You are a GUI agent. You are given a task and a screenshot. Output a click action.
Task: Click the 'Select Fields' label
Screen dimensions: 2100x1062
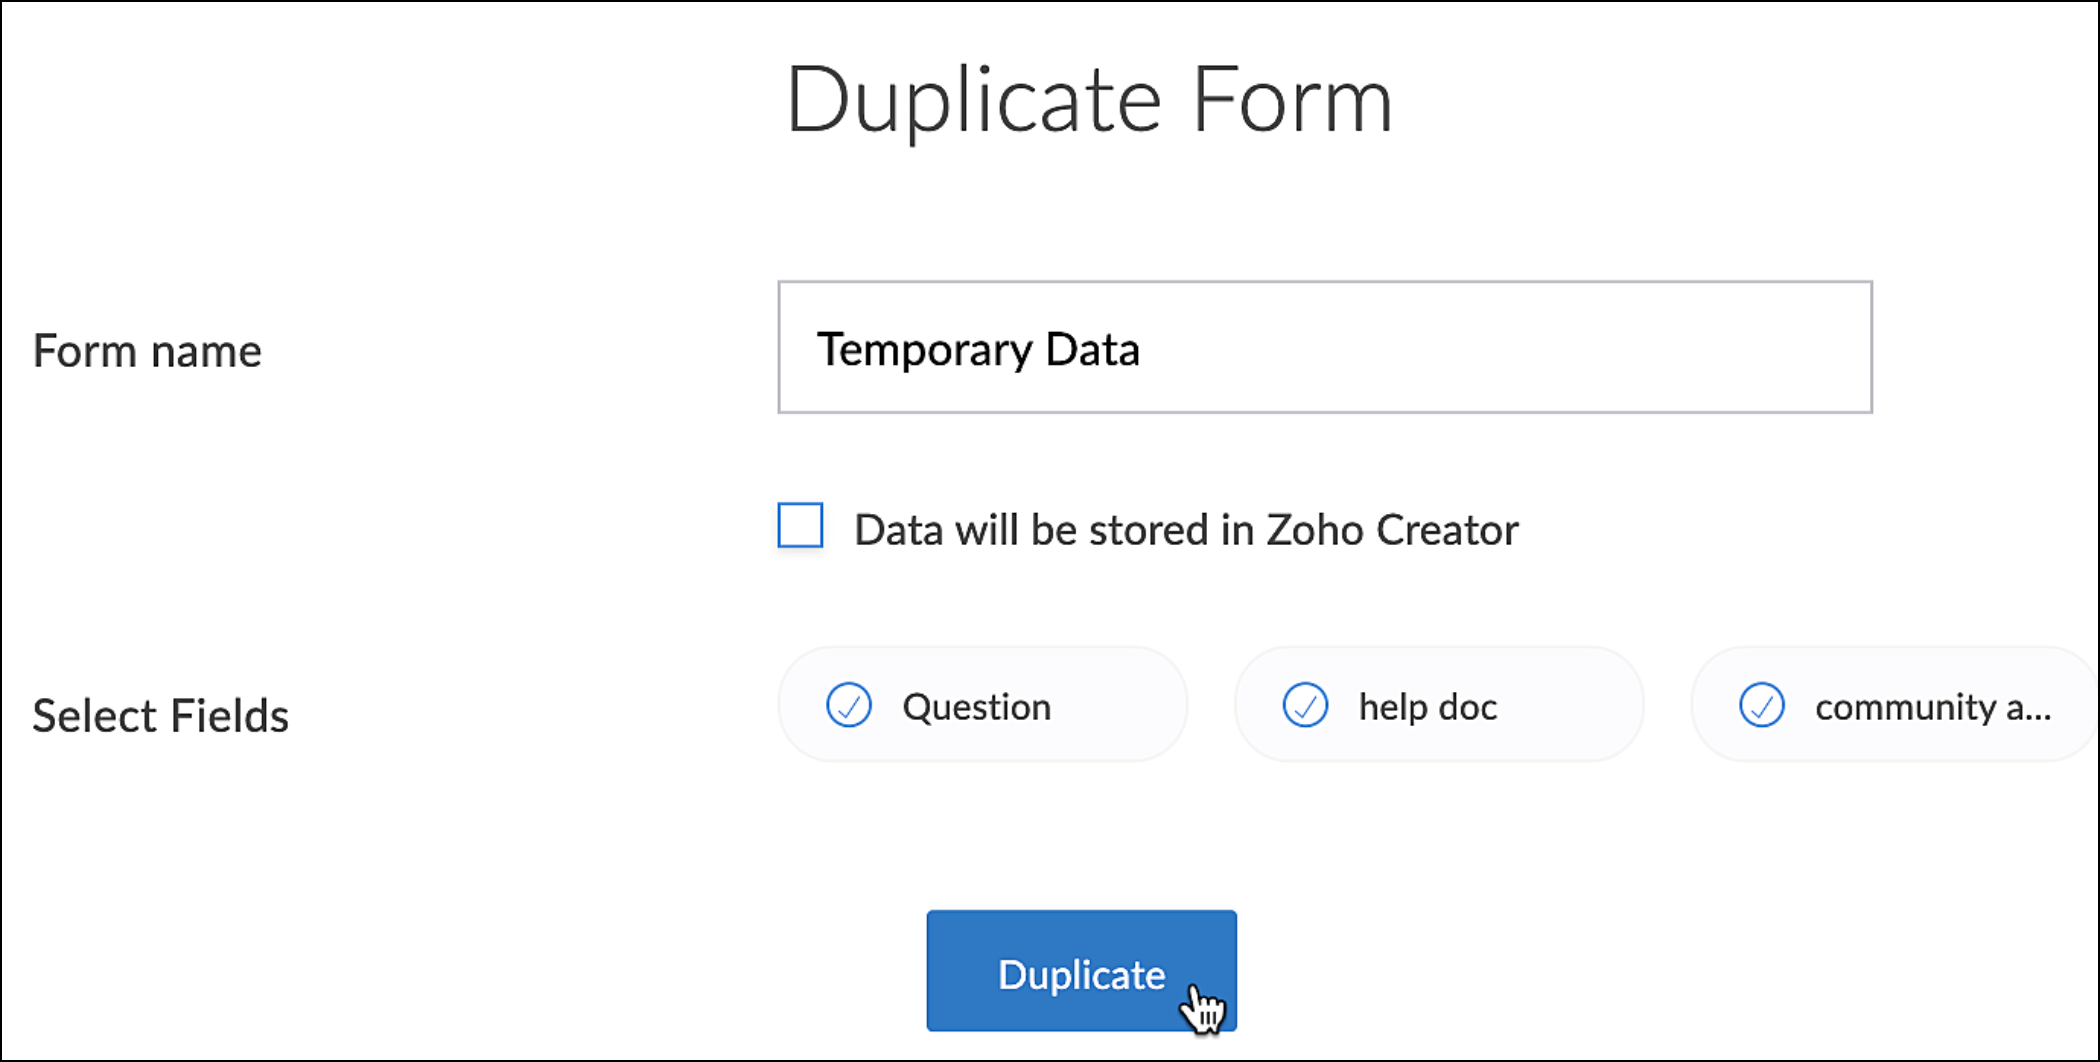tap(160, 716)
